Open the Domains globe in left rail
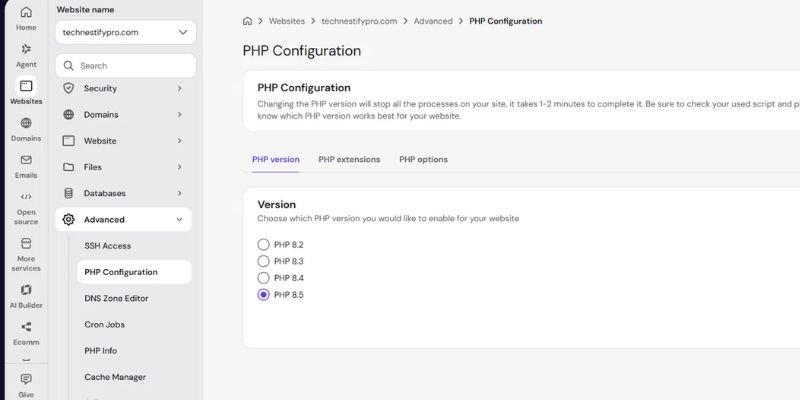 click(x=26, y=123)
